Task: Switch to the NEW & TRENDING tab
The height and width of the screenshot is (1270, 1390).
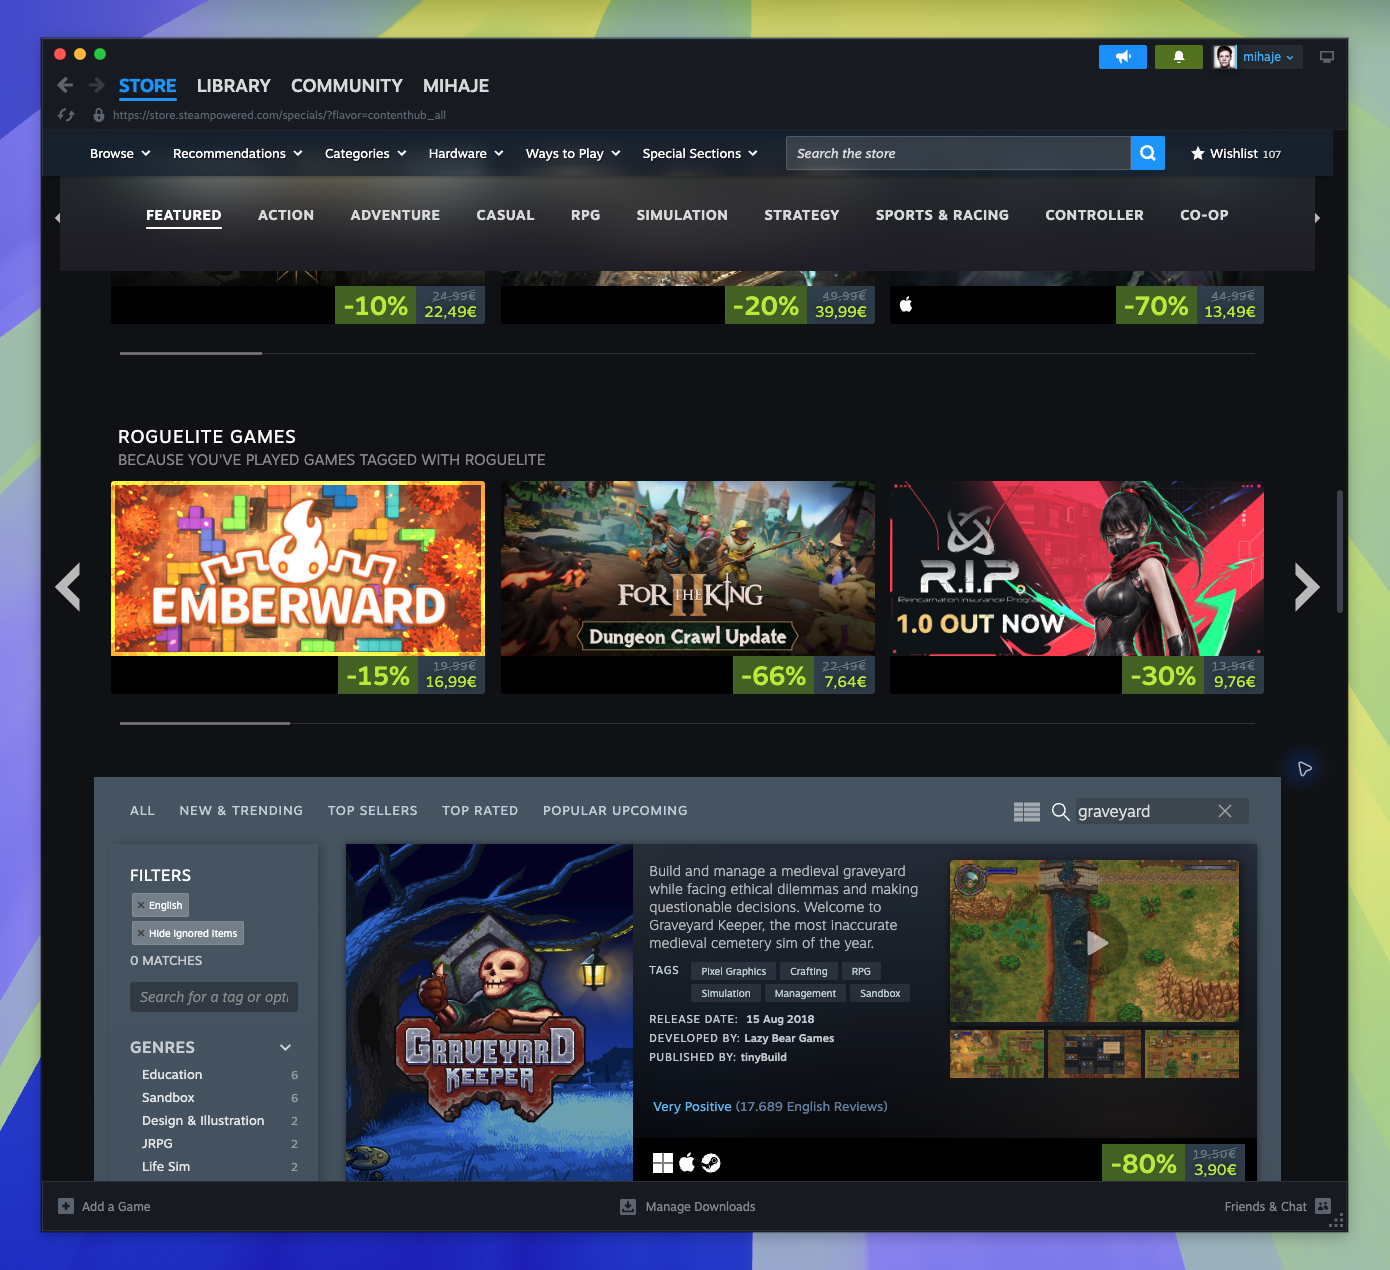Action: (241, 811)
